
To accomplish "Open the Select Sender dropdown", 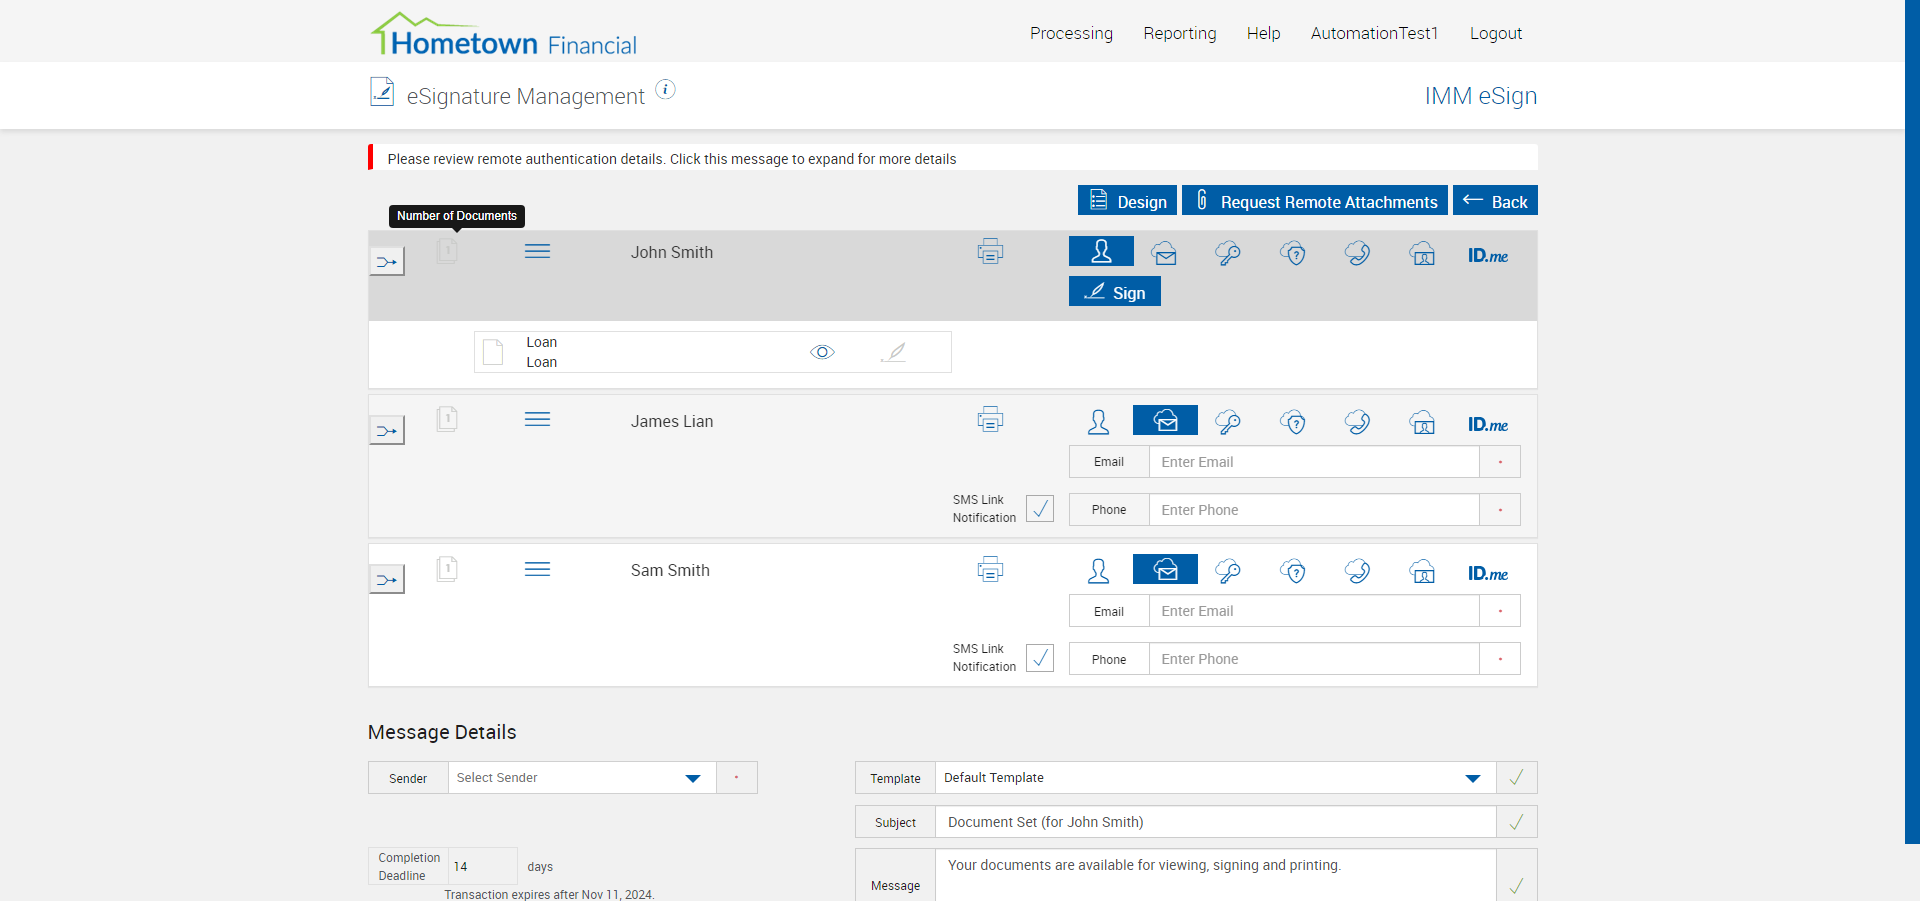I will tap(582, 778).
